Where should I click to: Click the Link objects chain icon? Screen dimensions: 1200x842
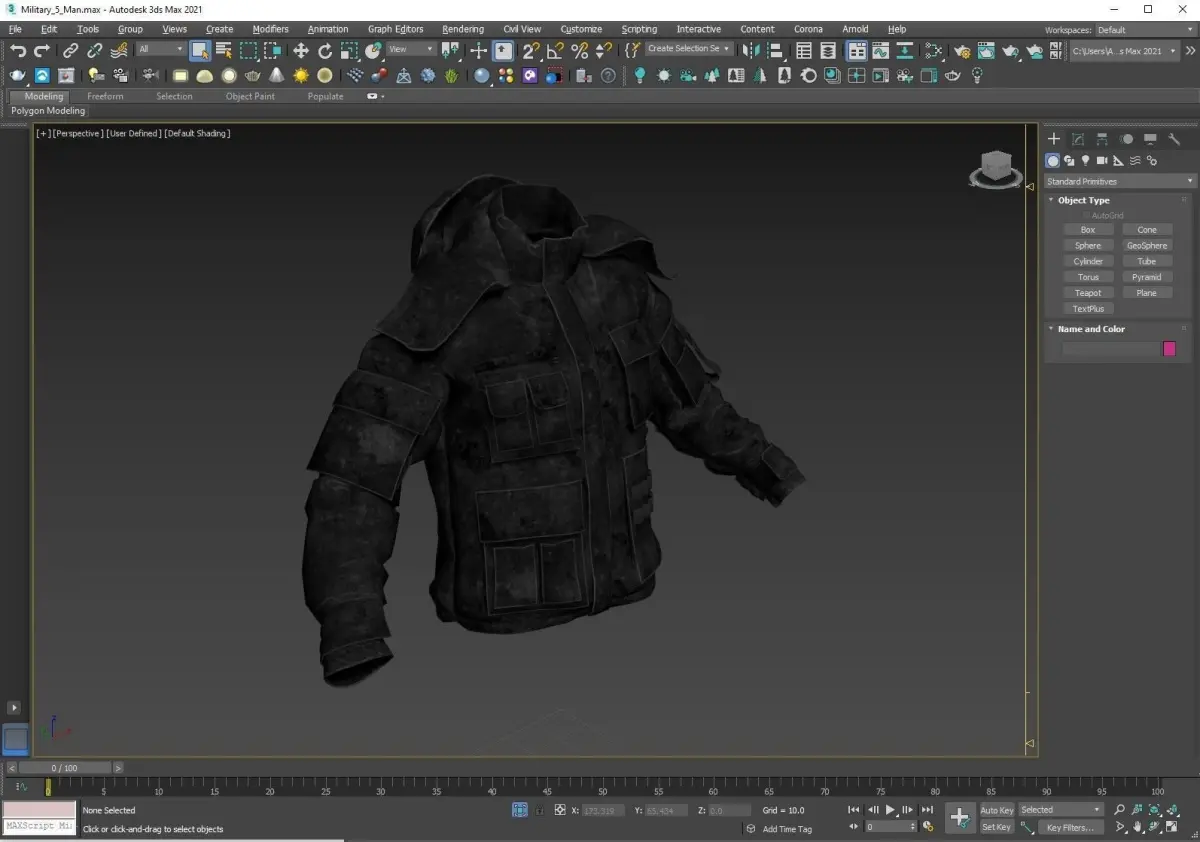click(x=70, y=50)
